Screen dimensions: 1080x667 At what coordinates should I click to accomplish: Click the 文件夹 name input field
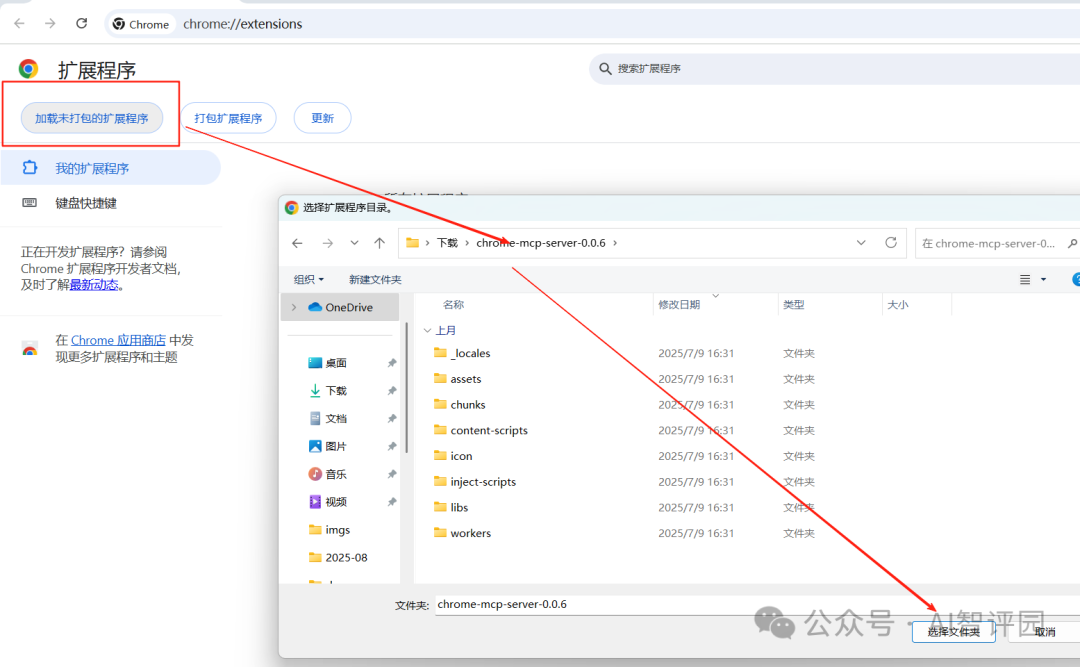(x=757, y=604)
